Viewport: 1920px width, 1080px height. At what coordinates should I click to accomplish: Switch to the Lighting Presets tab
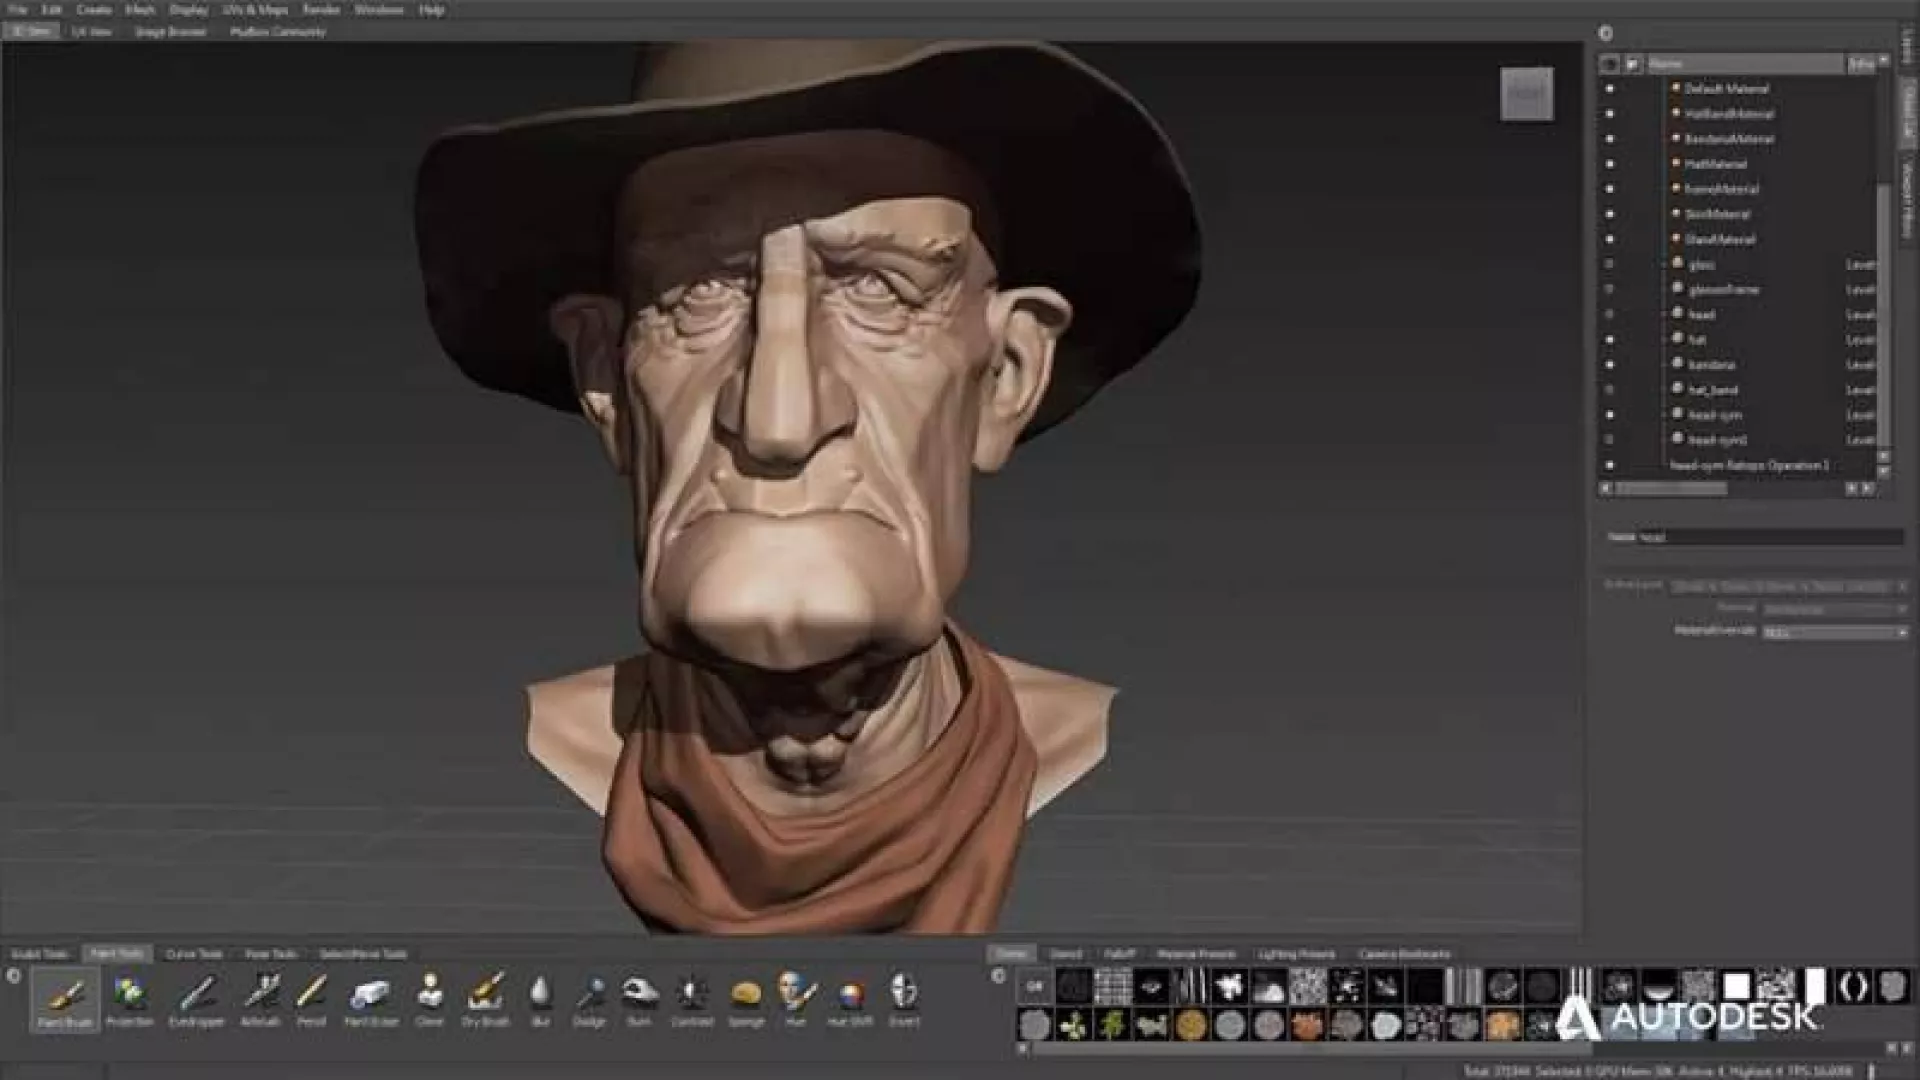click(x=1296, y=954)
